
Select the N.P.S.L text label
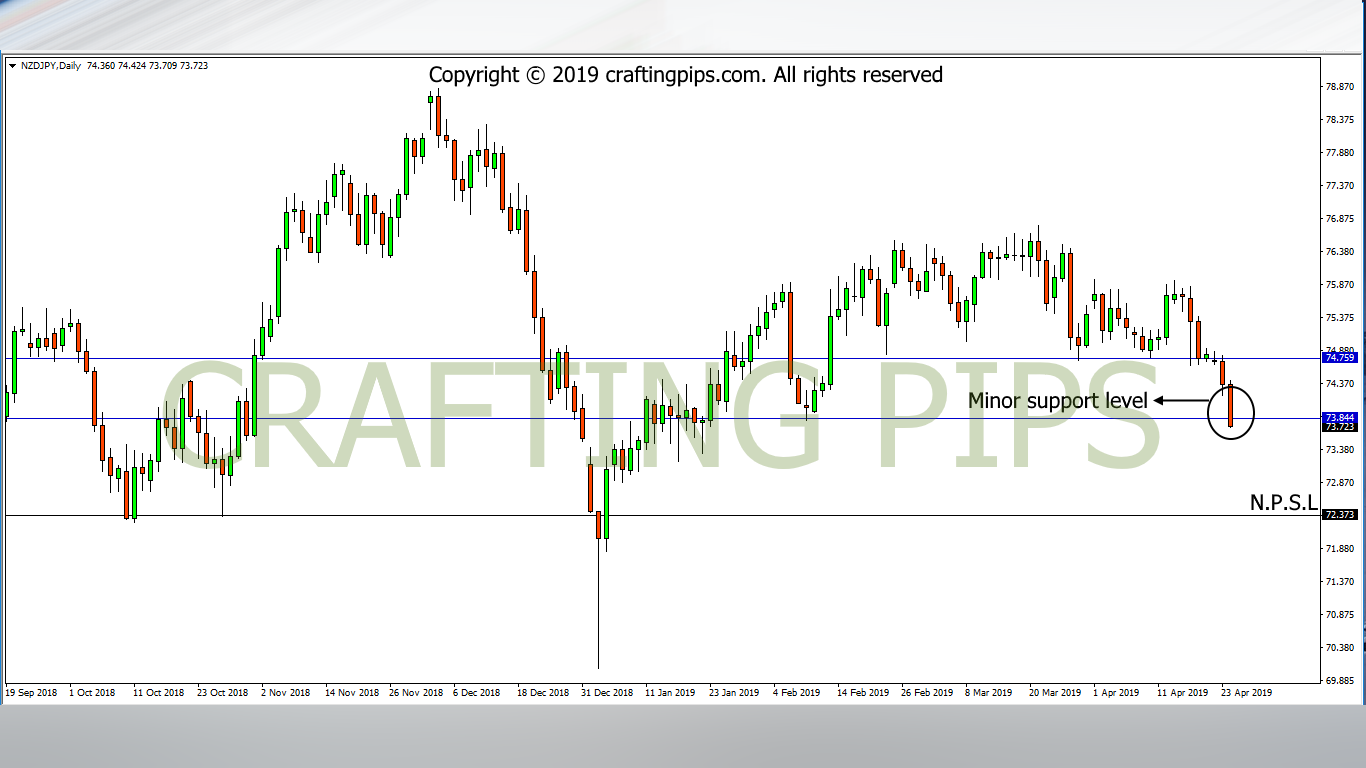[1284, 503]
